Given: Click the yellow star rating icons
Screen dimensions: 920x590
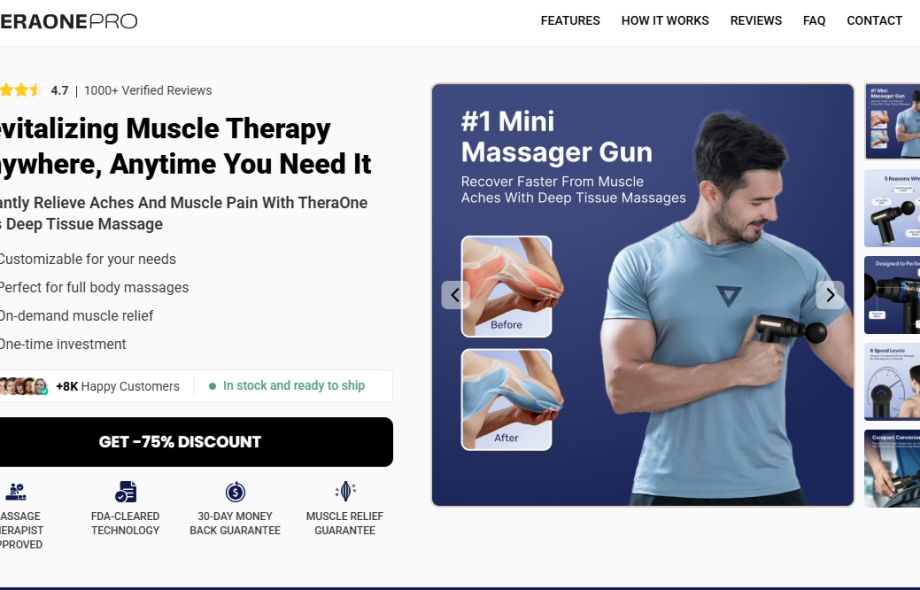Looking at the screenshot, I should tap(21, 90).
